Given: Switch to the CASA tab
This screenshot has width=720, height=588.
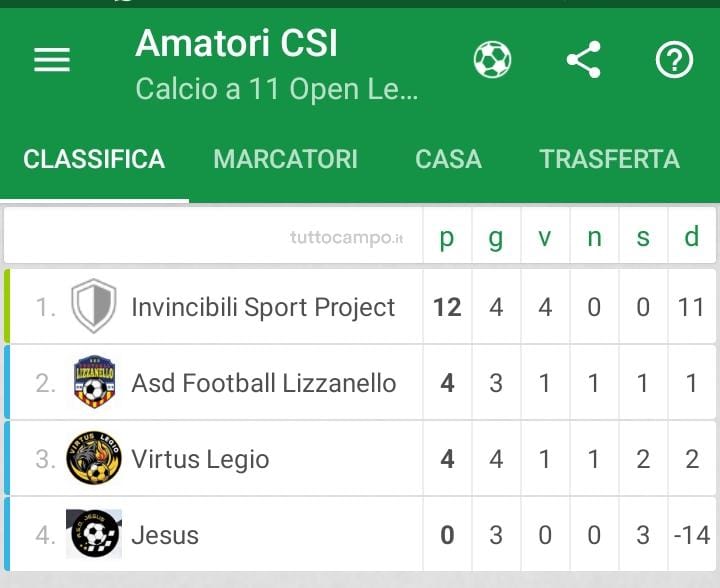Looking at the screenshot, I should pyautogui.click(x=448, y=159).
